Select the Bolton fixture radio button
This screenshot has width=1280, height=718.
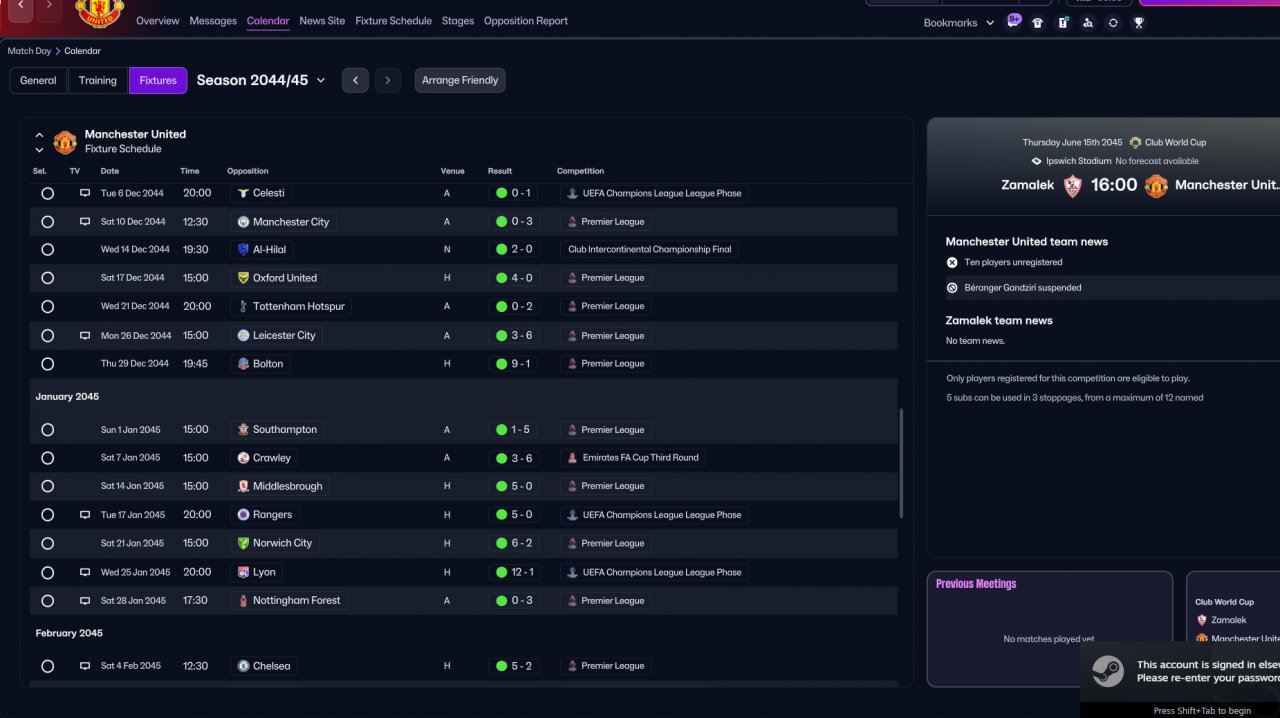pos(47,364)
